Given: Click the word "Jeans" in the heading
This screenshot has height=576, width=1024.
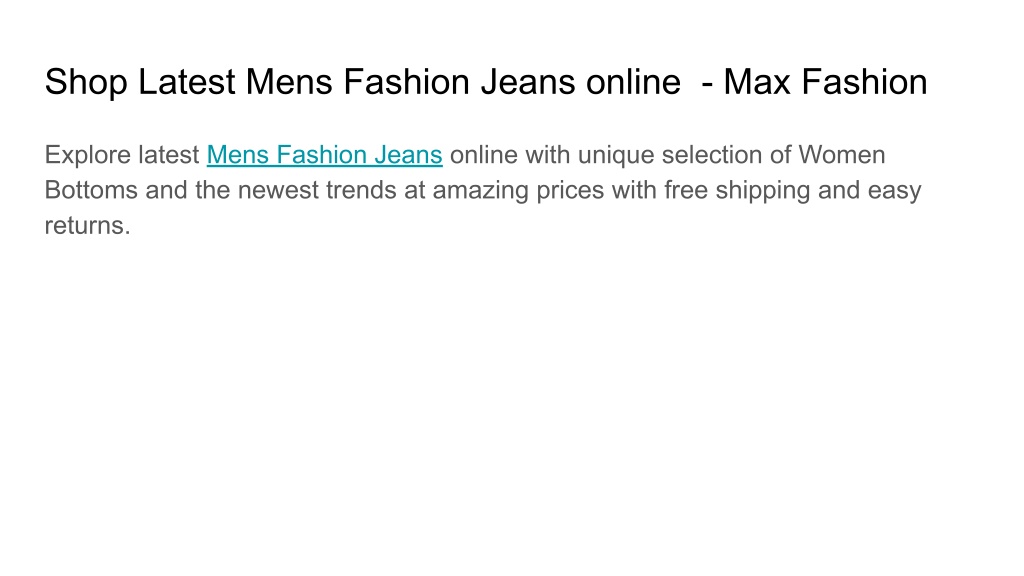Looking at the screenshot, I should coord(528,82).
